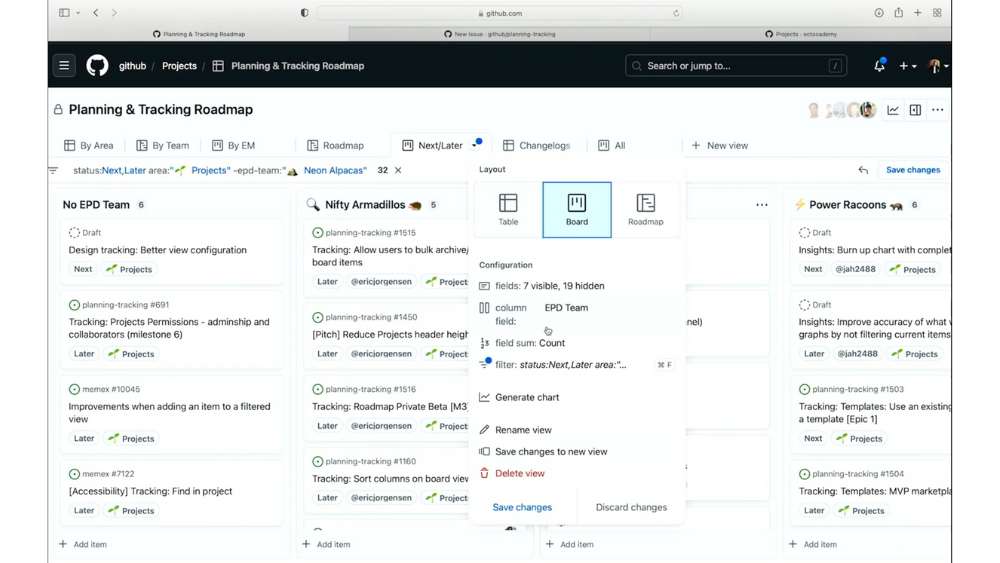
Task: Switch to the By EM tab
Action: pos(233,145)
